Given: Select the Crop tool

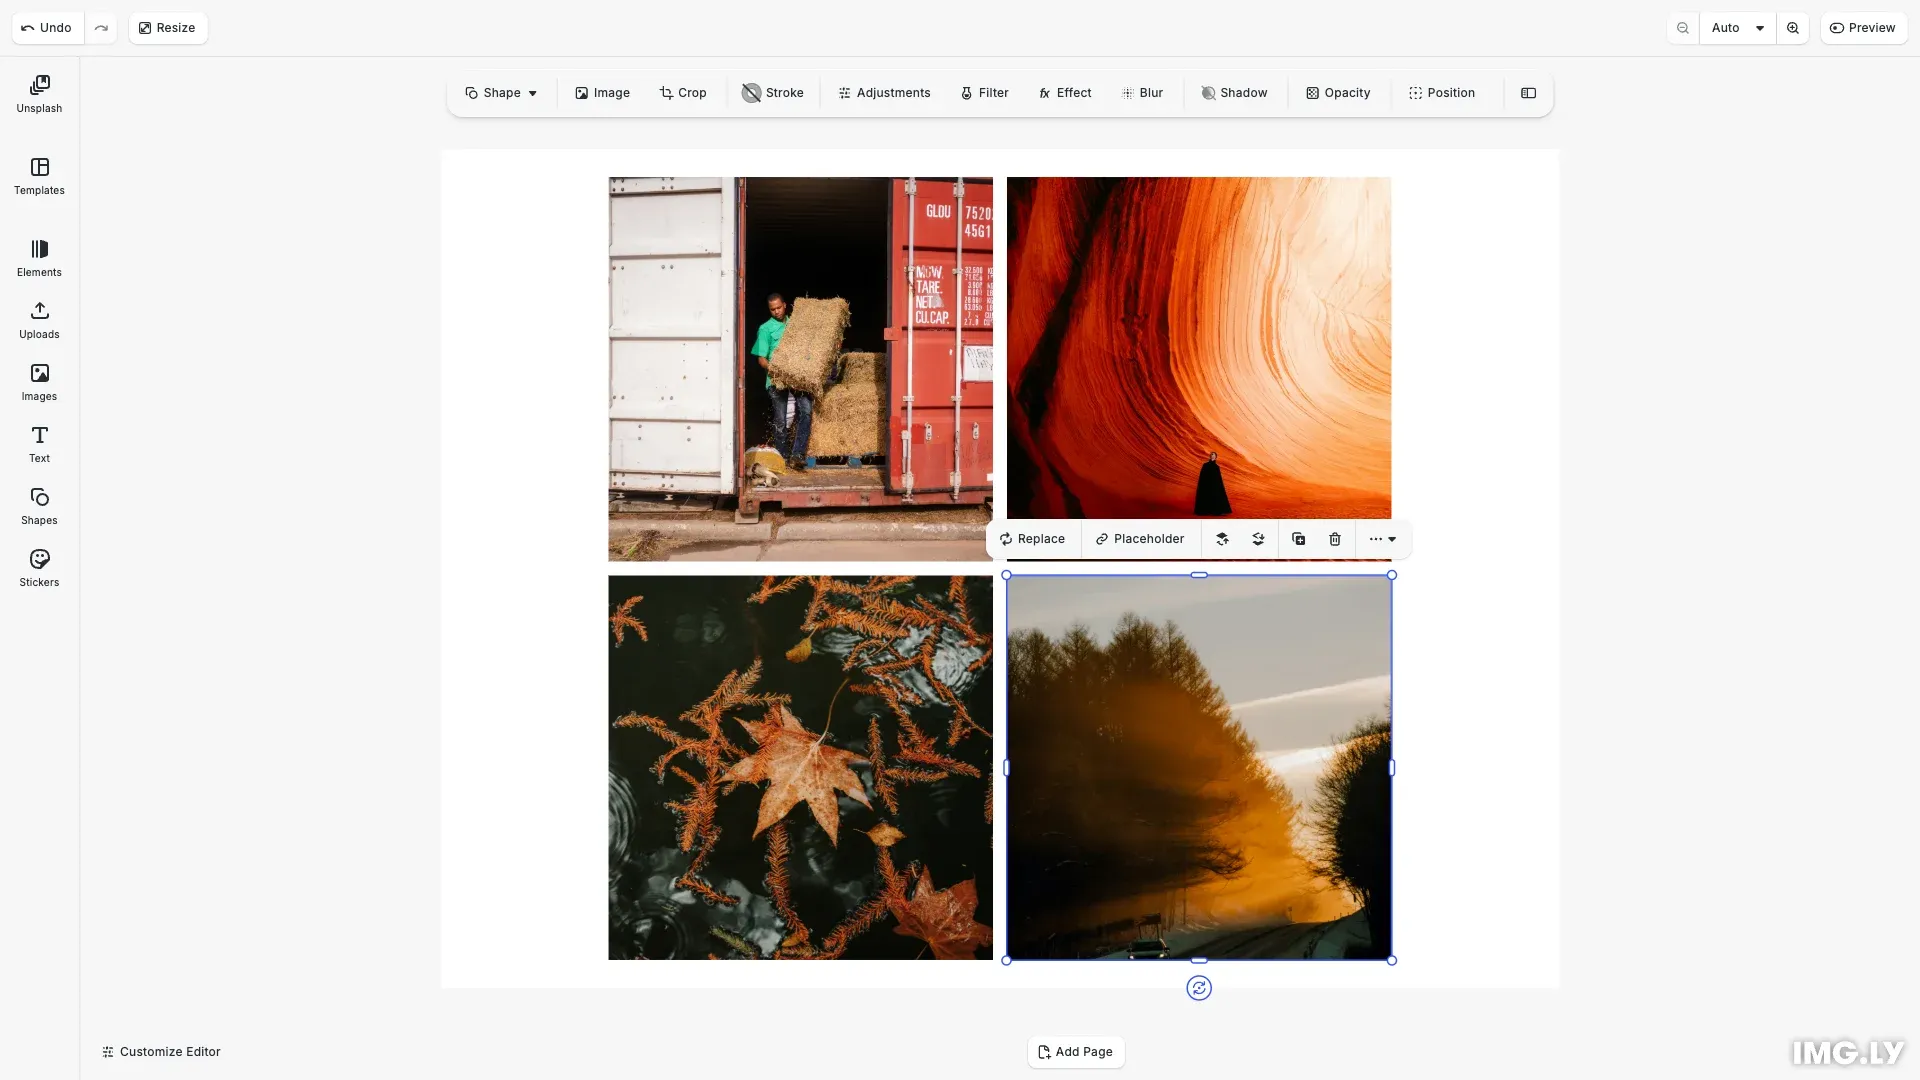Looking at the screenshot, I should [683, 92].
